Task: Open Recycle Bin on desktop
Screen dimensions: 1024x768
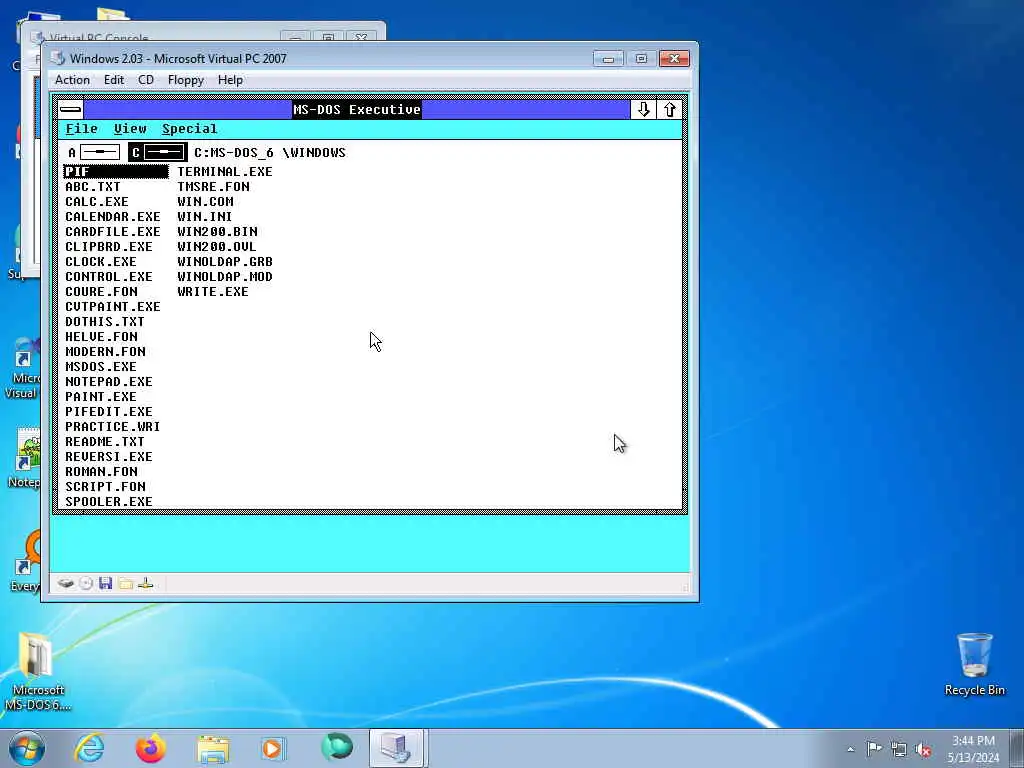Action: click(974, 664)
